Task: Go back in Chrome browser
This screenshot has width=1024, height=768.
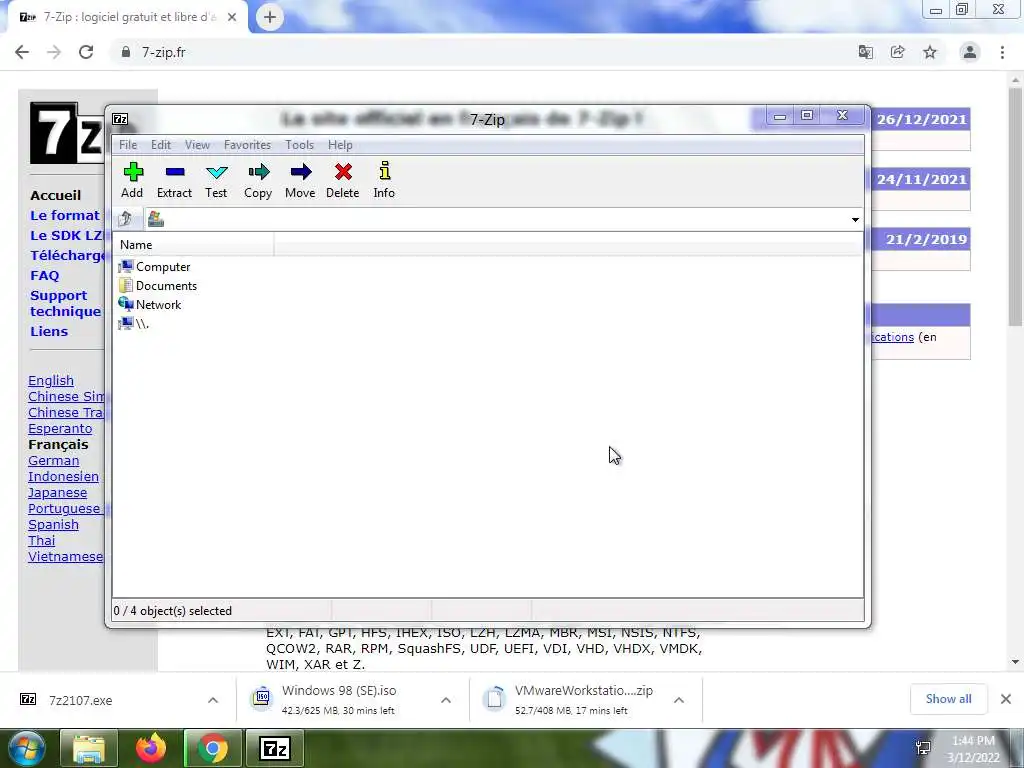Action: click(x=22, y=52)
